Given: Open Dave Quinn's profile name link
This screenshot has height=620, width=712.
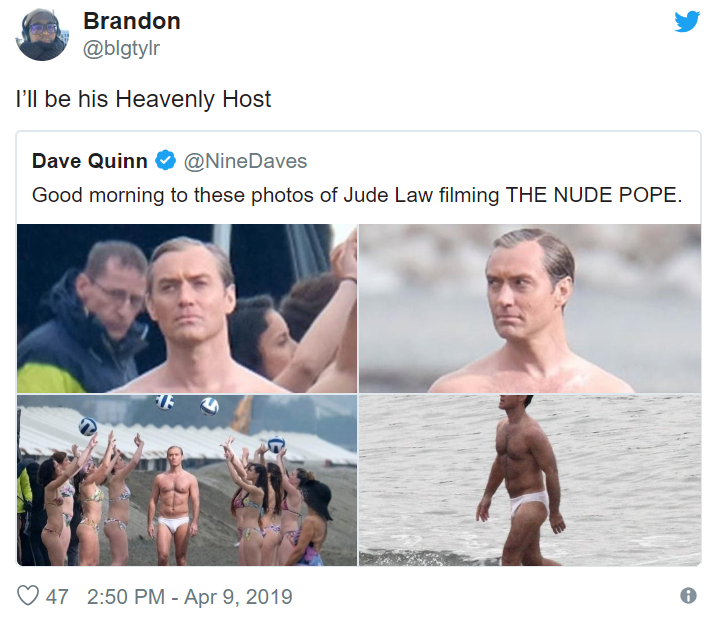Looking at the screenshot, I should coord(89,161).
